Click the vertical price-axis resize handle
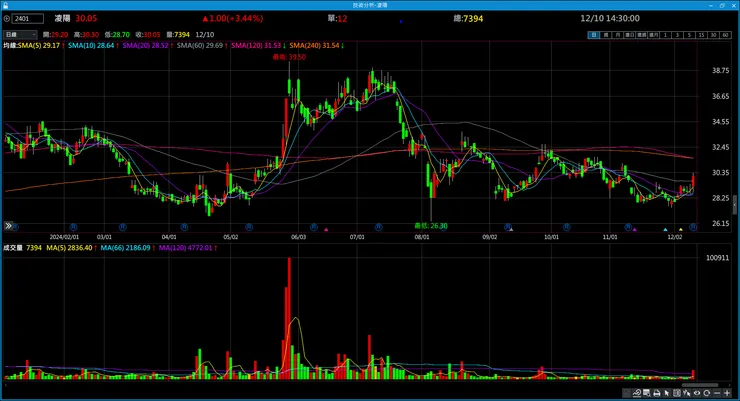The width and height of the screenshot is (740, 401). (x=734, y=206)
